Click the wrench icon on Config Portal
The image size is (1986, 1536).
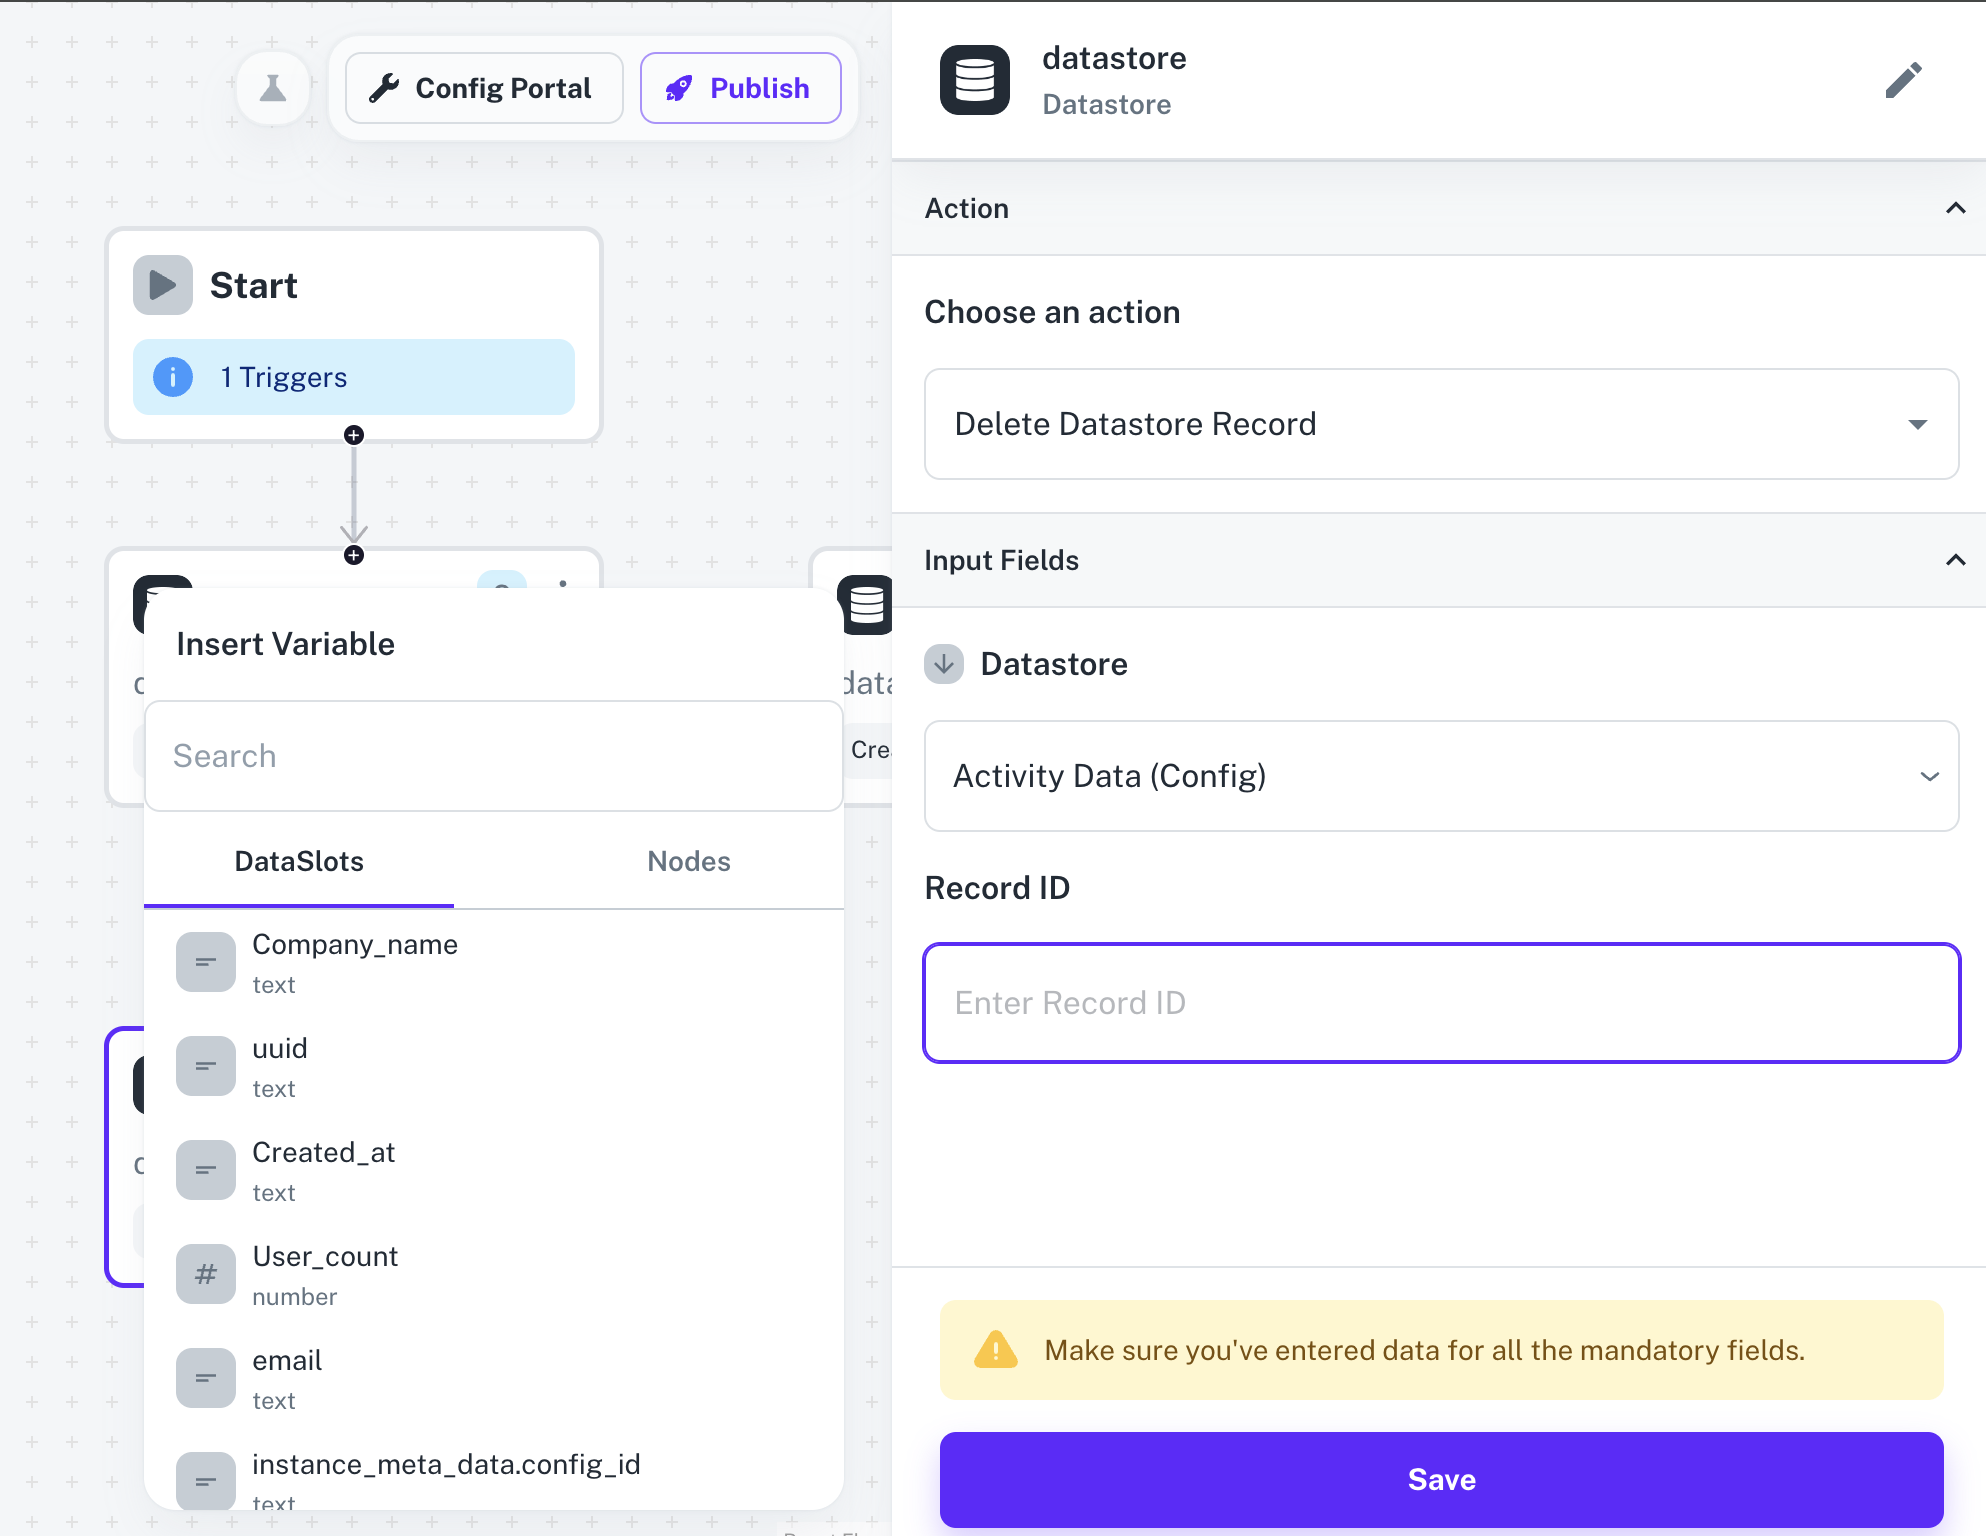[x=385, y=87]
